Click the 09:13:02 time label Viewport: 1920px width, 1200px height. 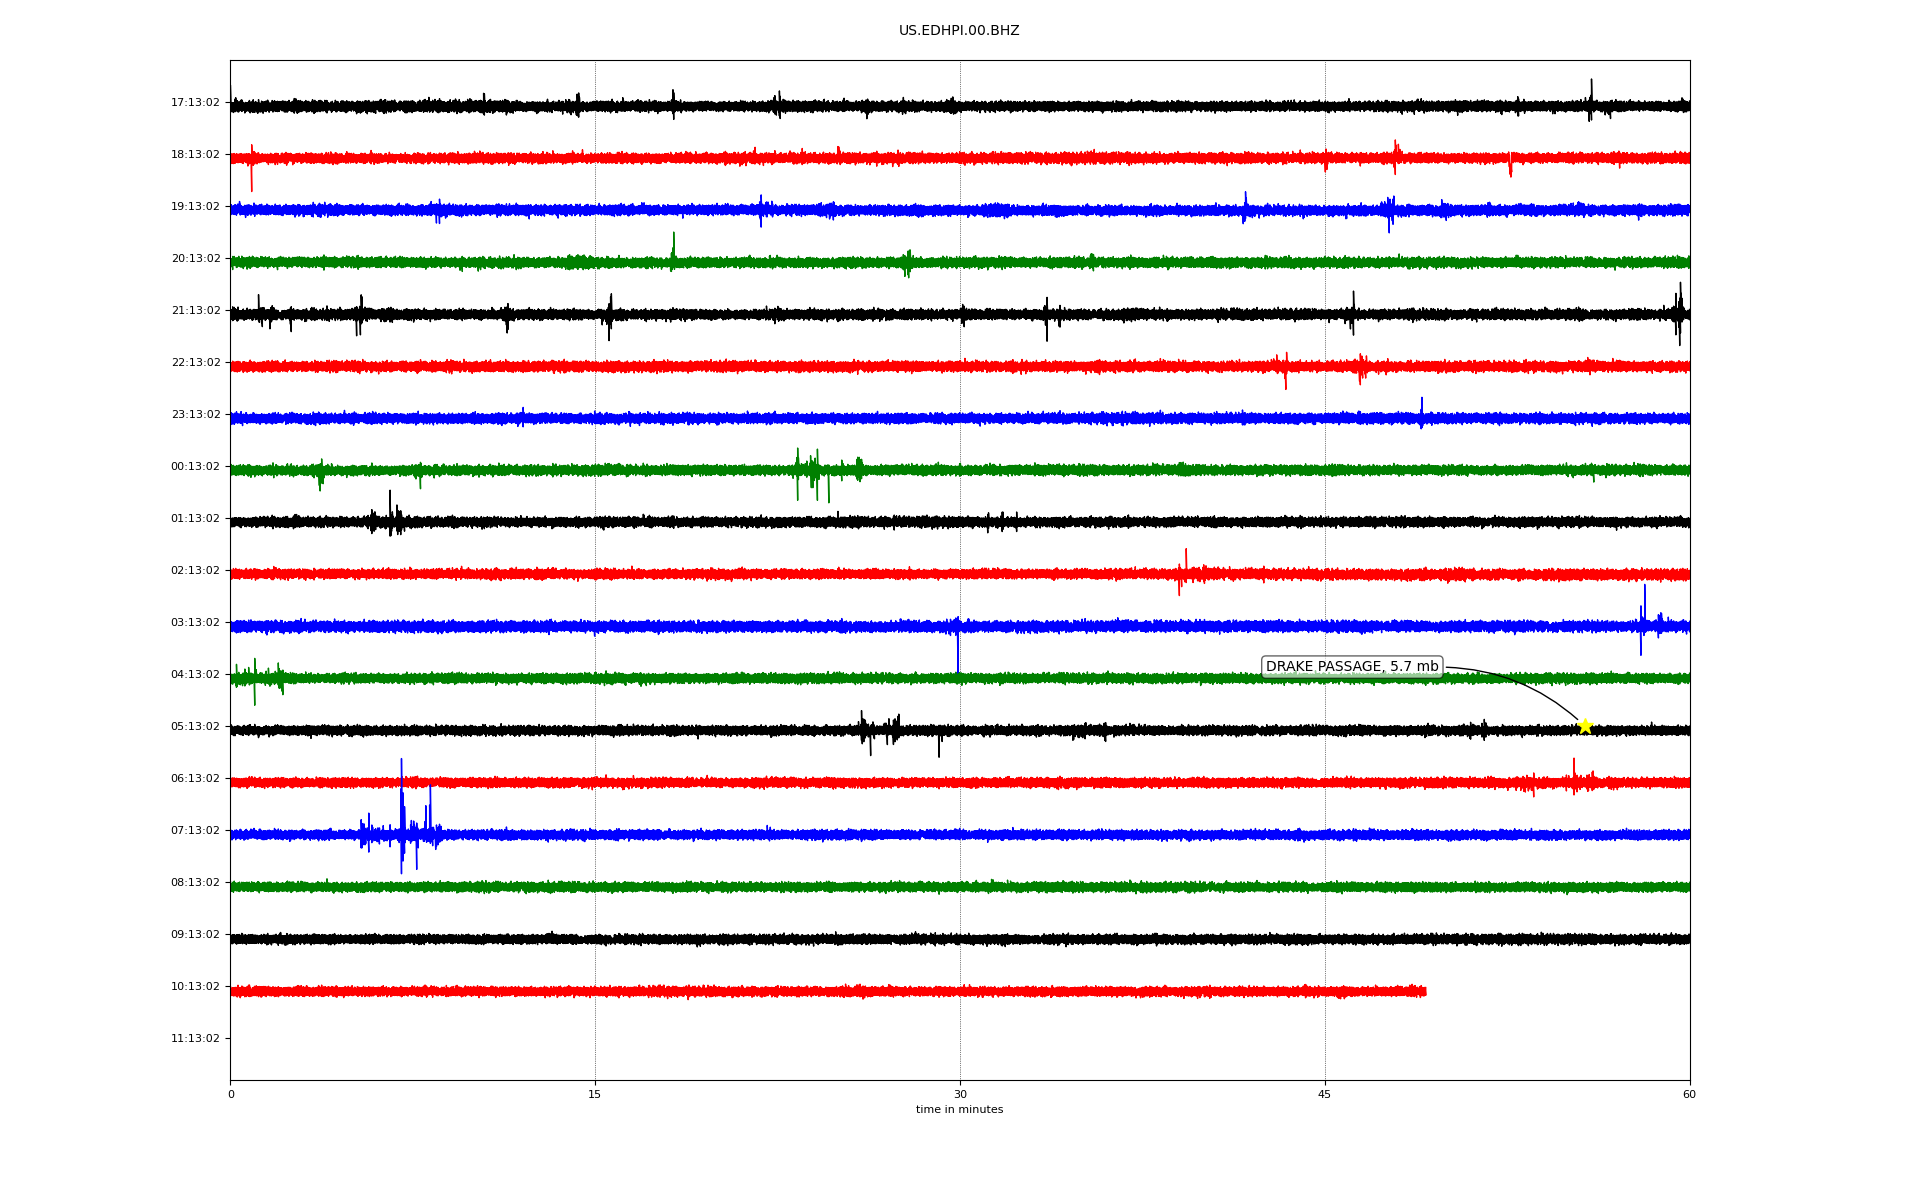(195, 934)
